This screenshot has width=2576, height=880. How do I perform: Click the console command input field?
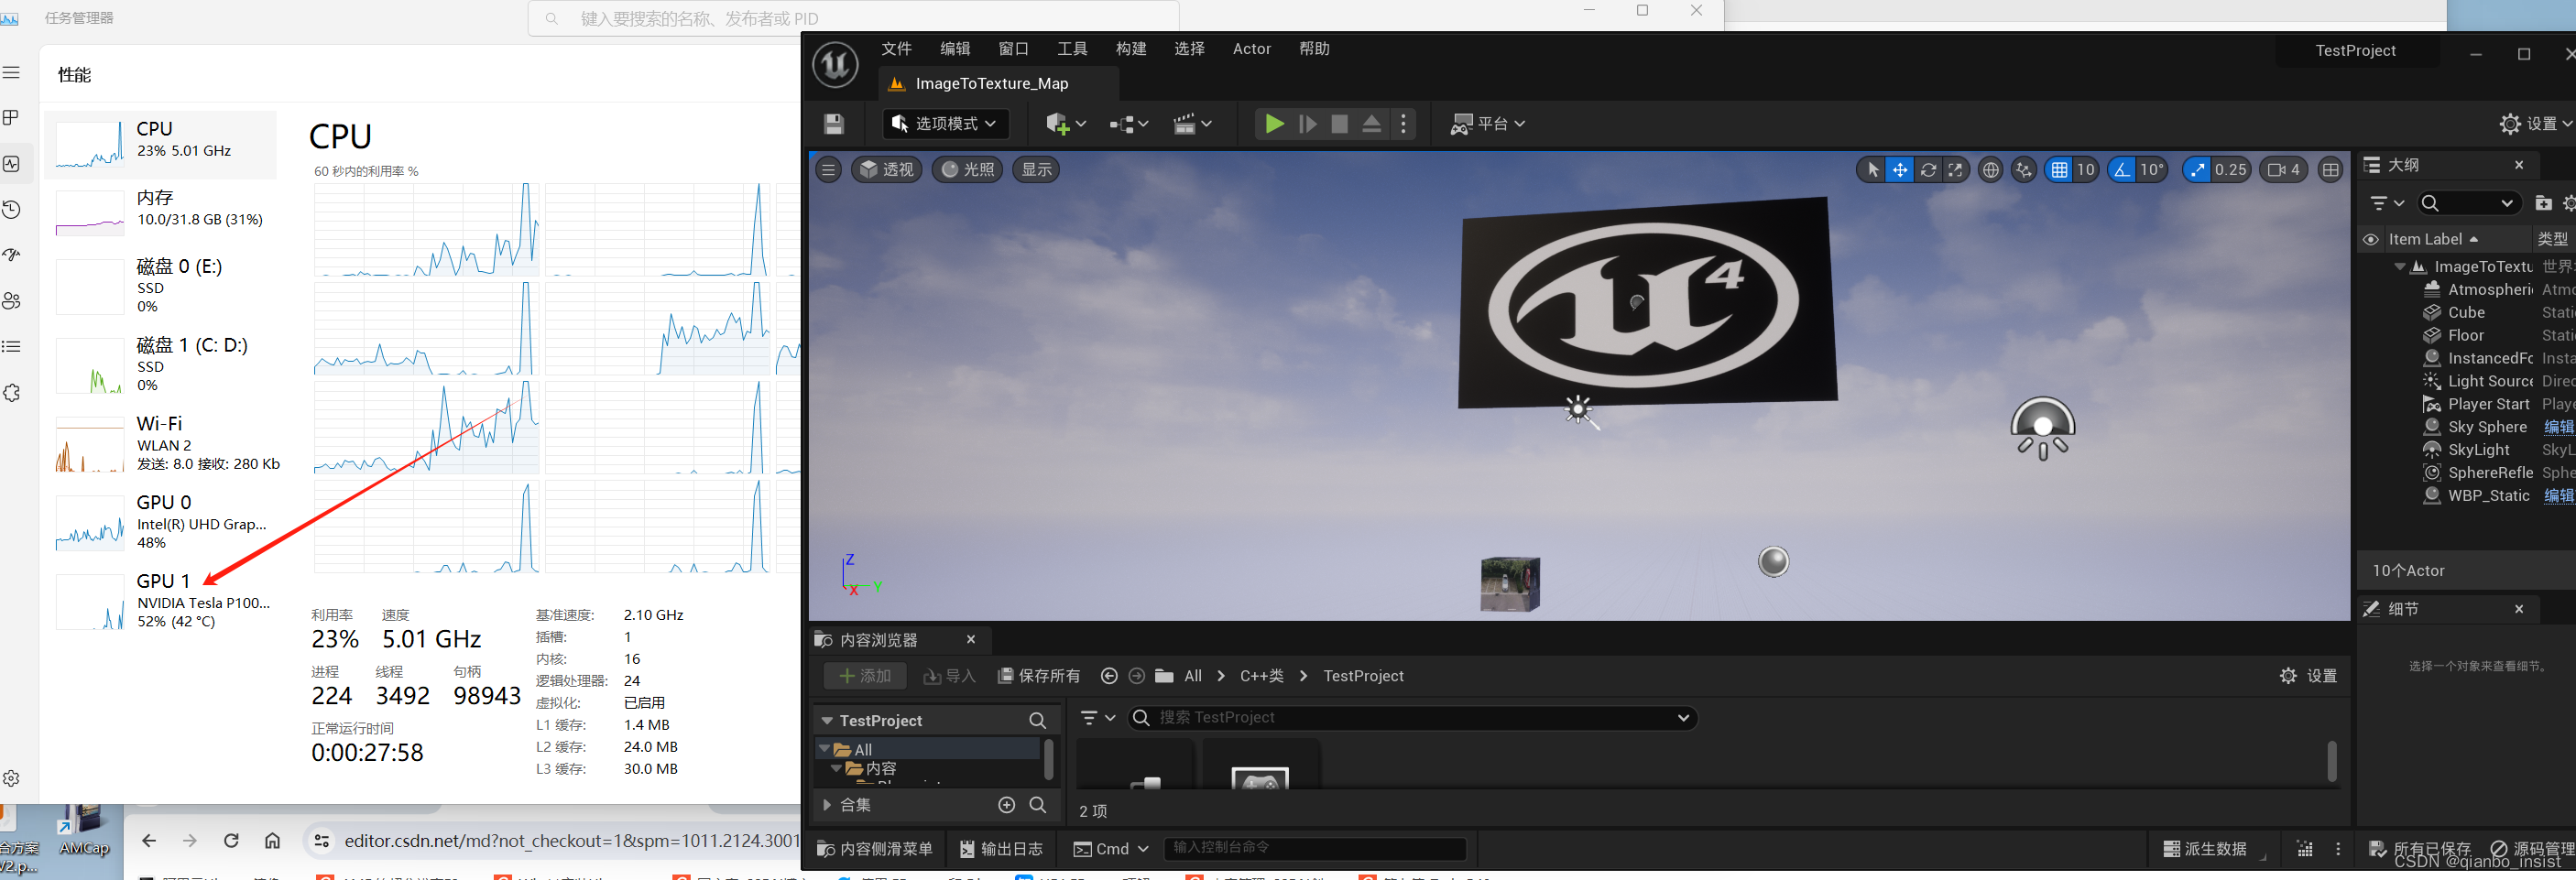click(1314, 848)
